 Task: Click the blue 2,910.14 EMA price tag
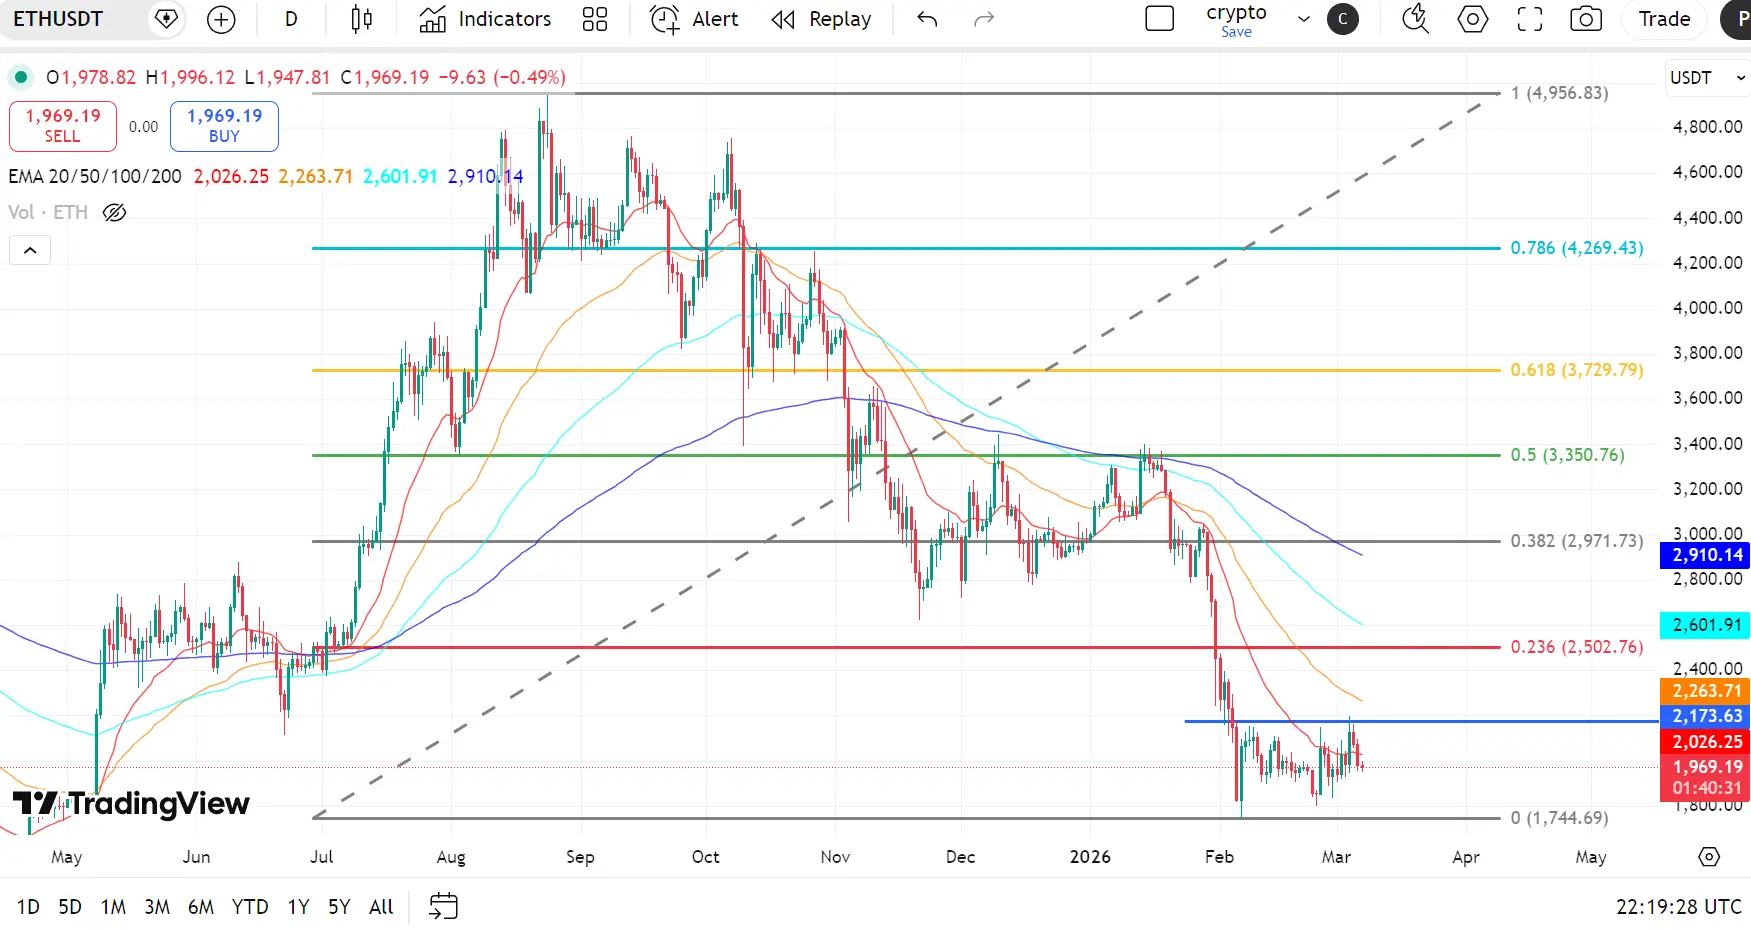(x=1707, y=555)
